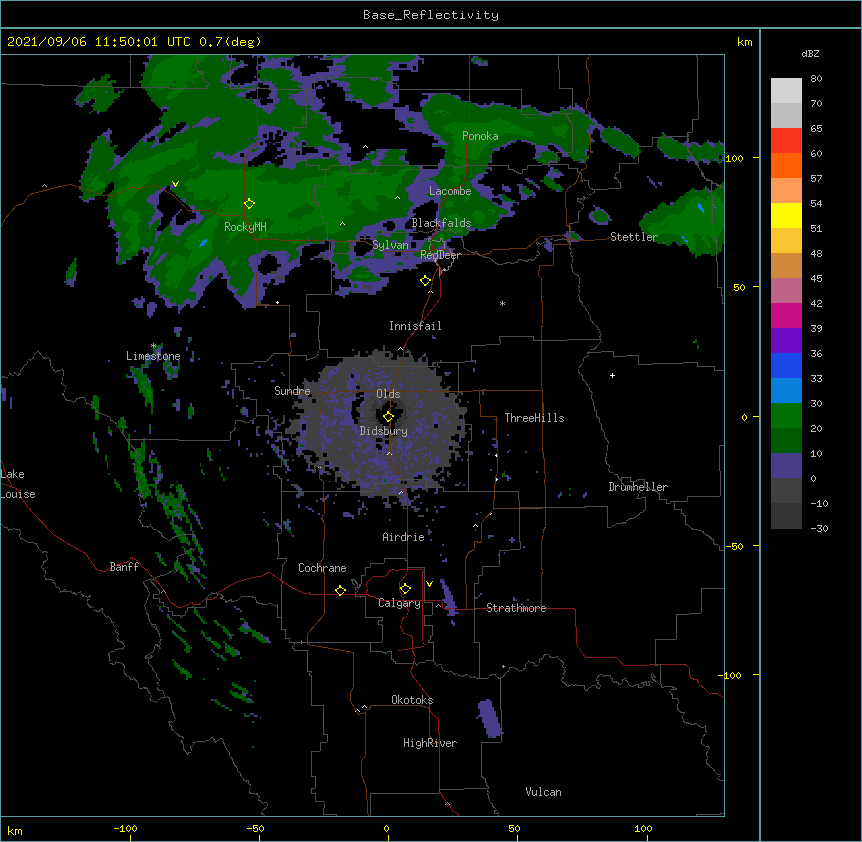Pick the bright green 20-30 dBZ legend swatch
The width and height of the screenshot is (862, 842).
point(786,416)
